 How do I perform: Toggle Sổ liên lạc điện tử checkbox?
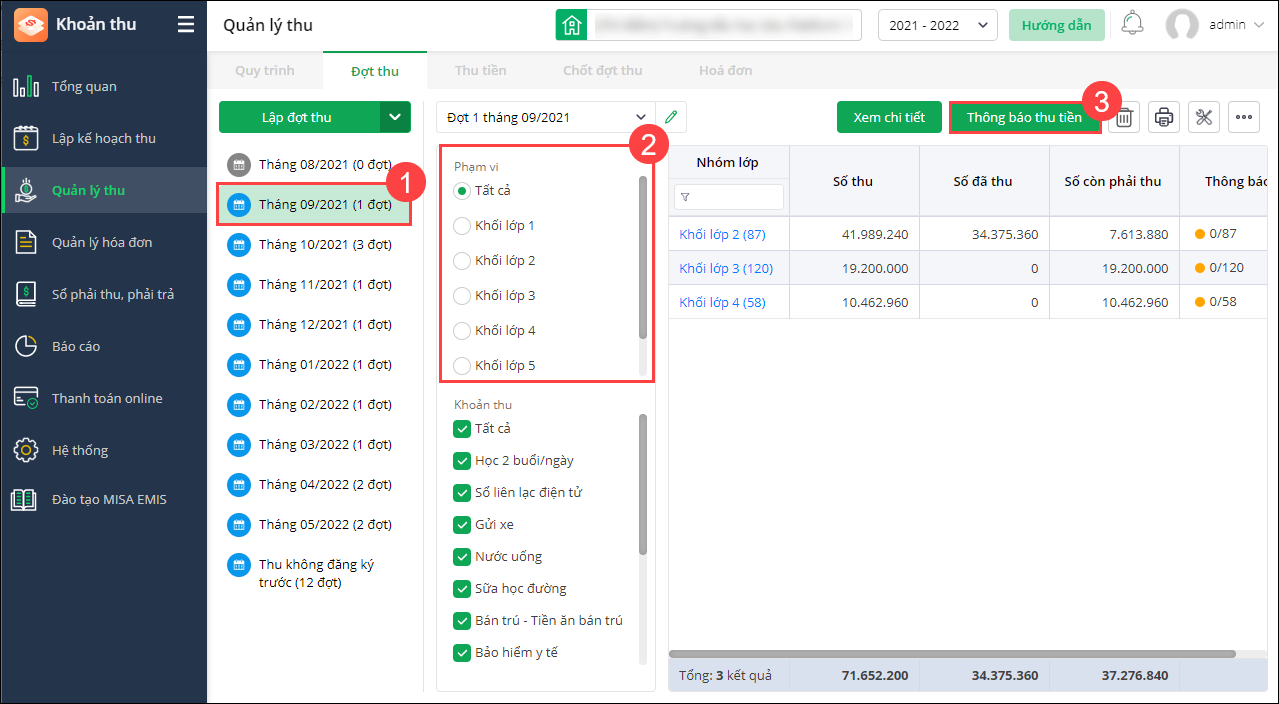[x=462, y=492]
